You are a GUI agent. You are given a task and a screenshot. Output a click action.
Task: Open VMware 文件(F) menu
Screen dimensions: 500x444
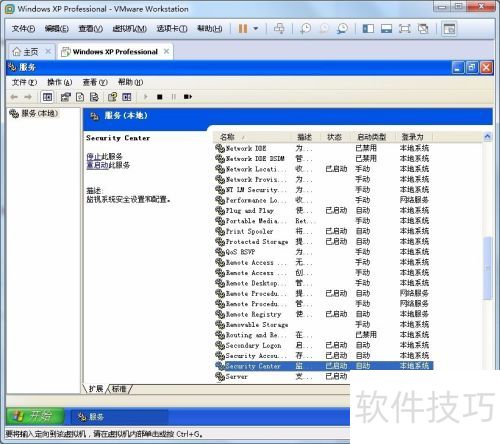click(23, 29)
